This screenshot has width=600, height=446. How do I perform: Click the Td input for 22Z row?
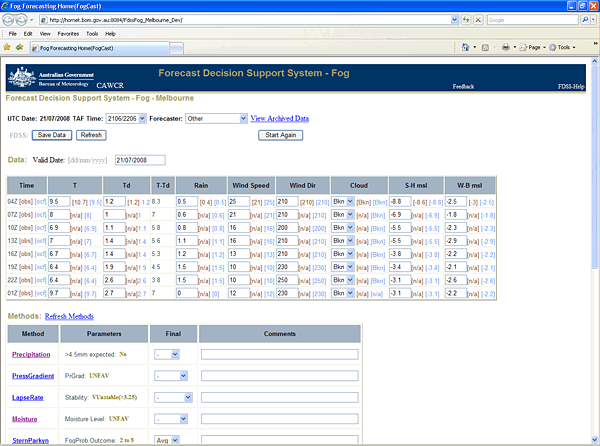point(114,280)
